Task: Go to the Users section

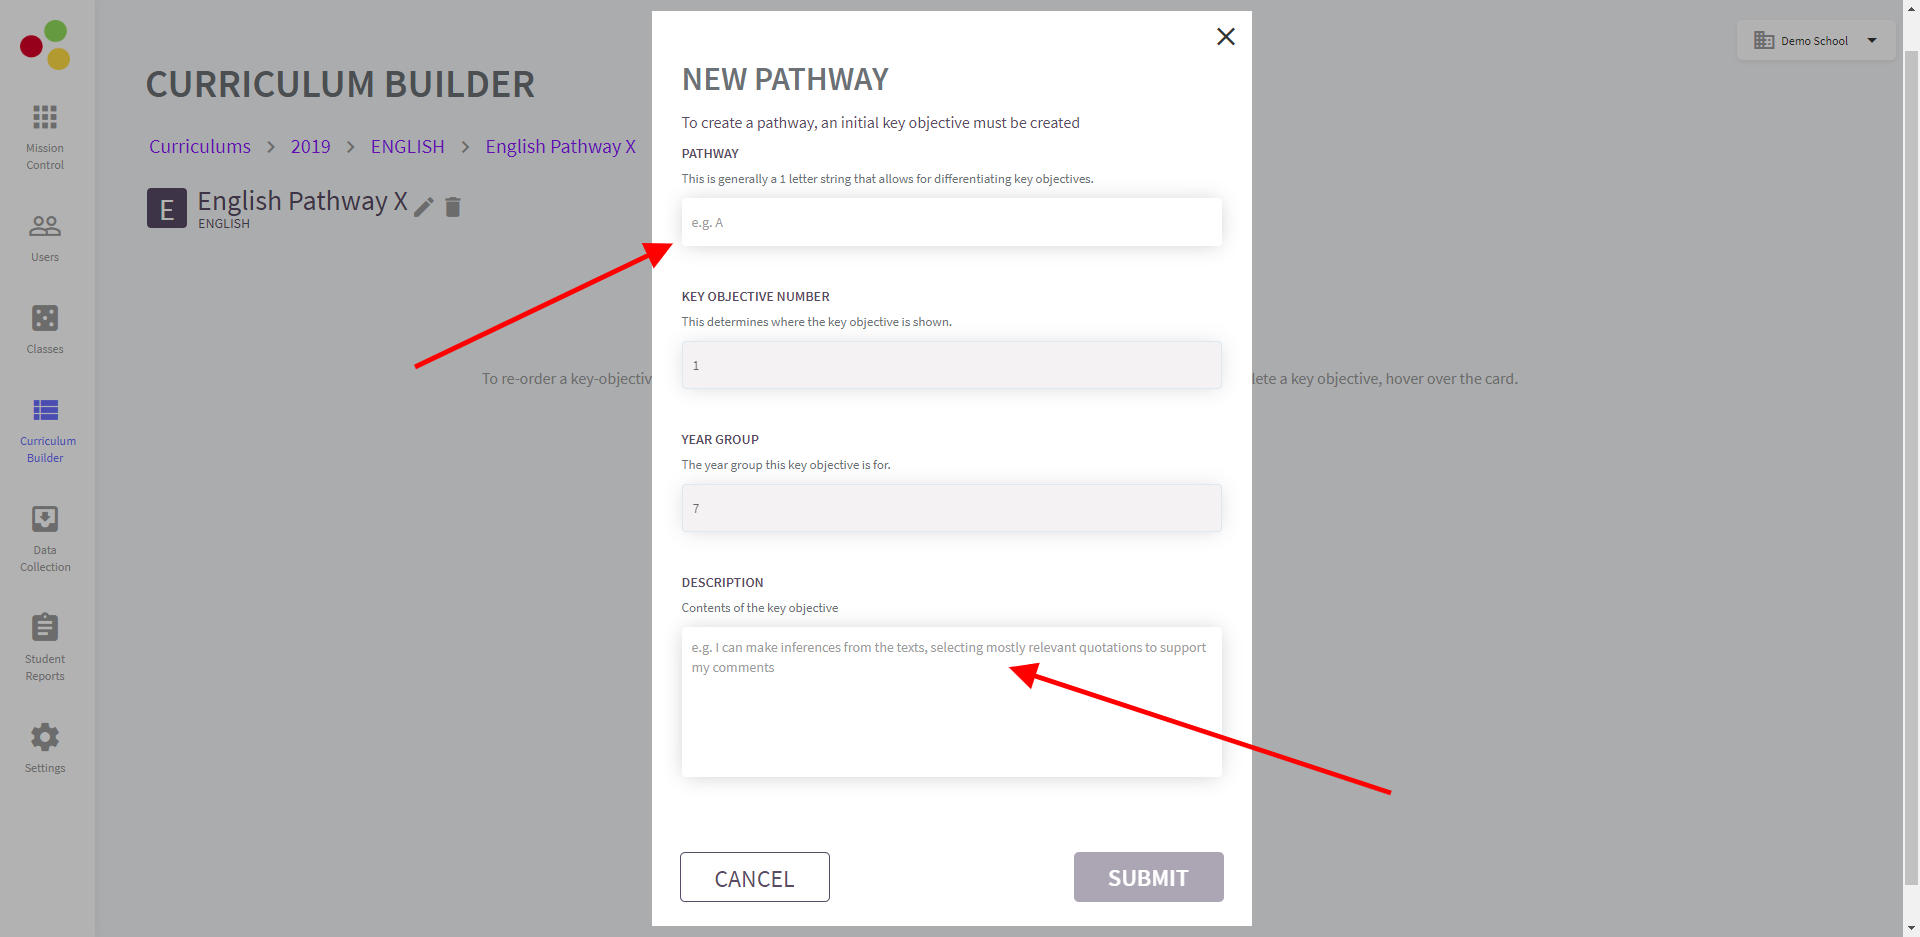Action: pyautogui.click(x=45, y=227)
